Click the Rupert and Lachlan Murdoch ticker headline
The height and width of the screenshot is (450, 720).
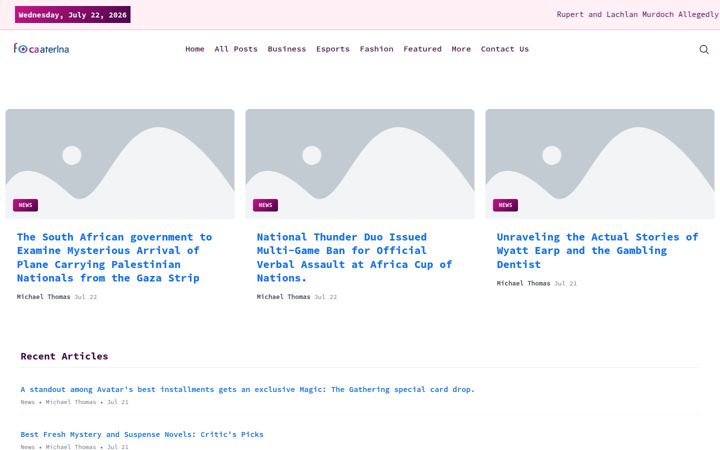click(x=637, y=14)
